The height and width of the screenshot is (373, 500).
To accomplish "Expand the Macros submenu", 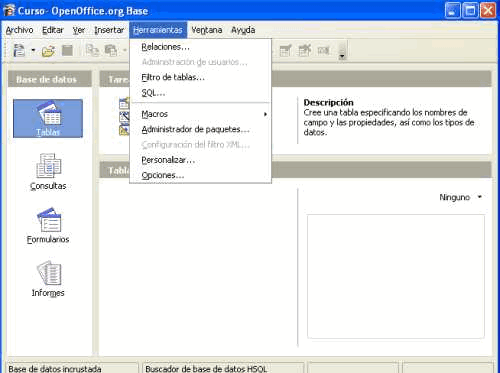I will [201, 114].
